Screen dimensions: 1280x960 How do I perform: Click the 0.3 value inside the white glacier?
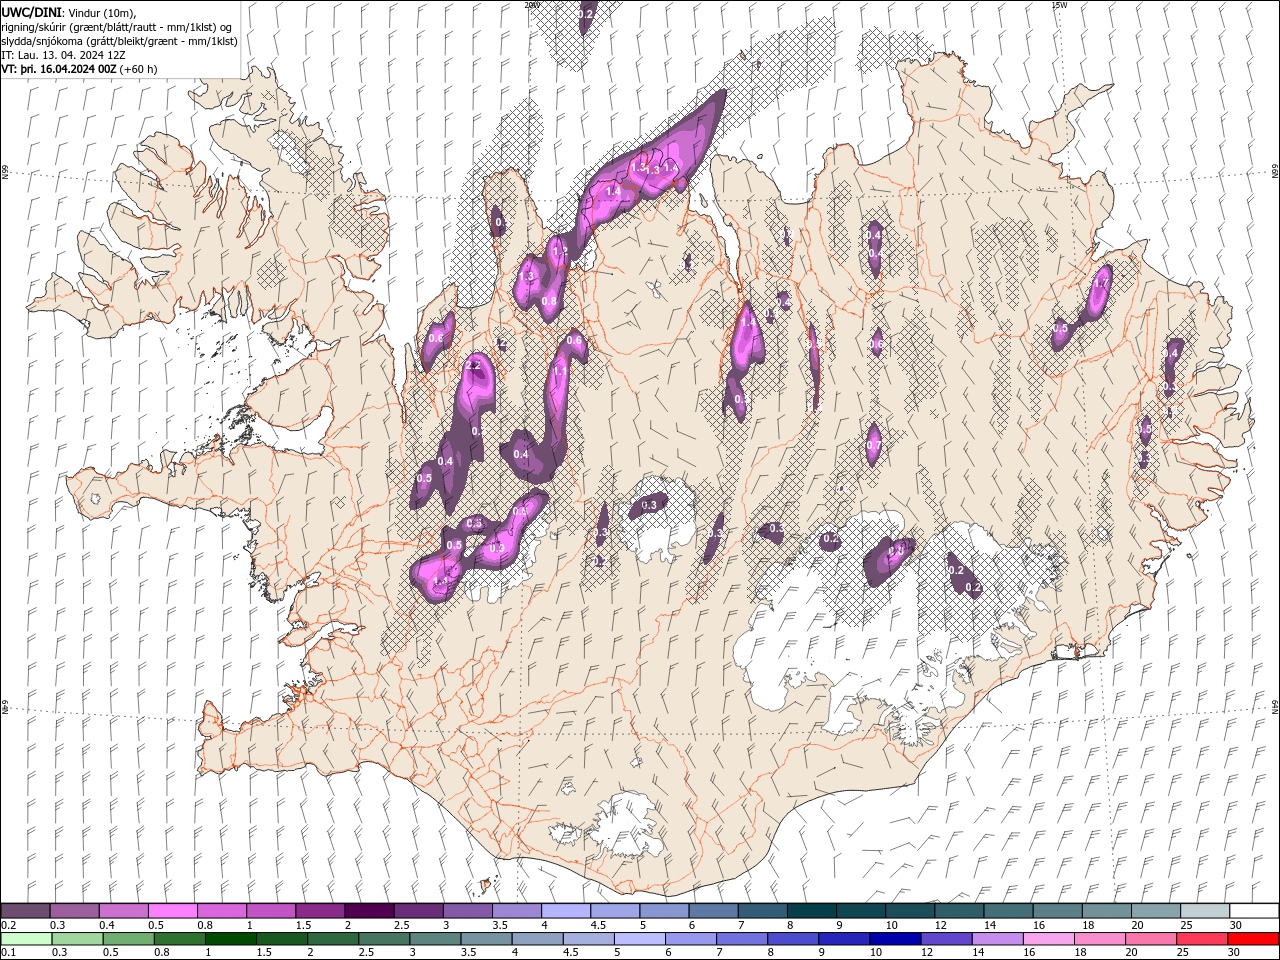coord(649,505)
